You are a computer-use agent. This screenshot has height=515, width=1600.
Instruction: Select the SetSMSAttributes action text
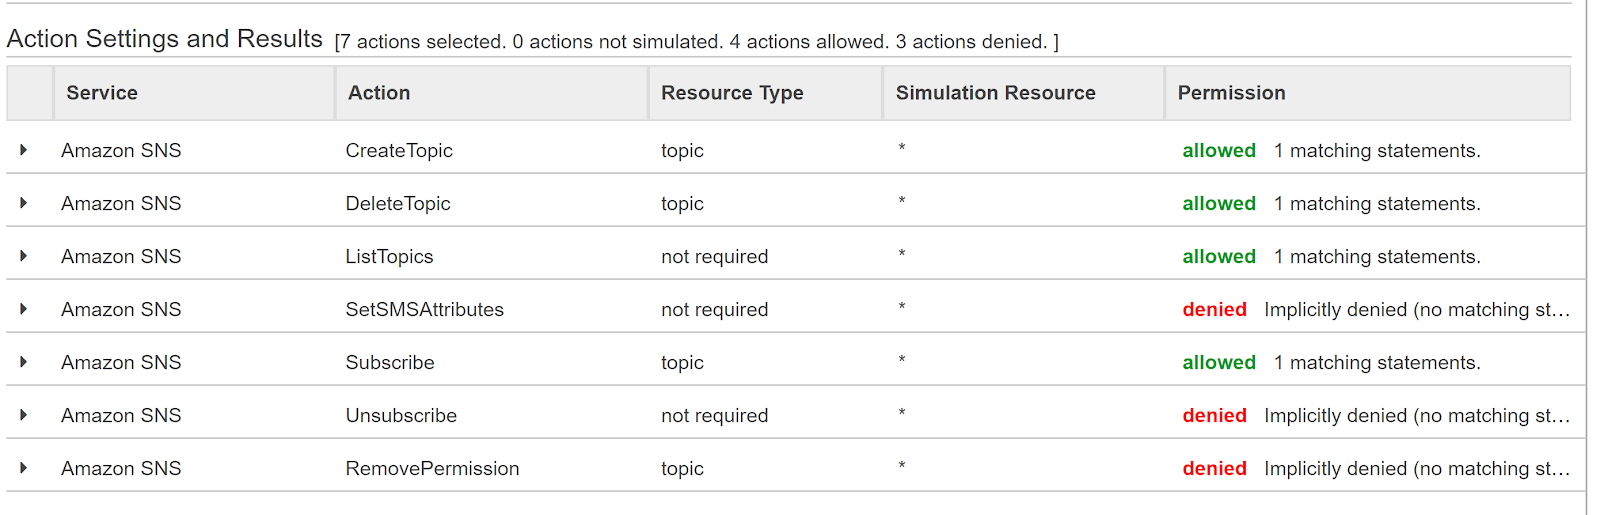425,310
